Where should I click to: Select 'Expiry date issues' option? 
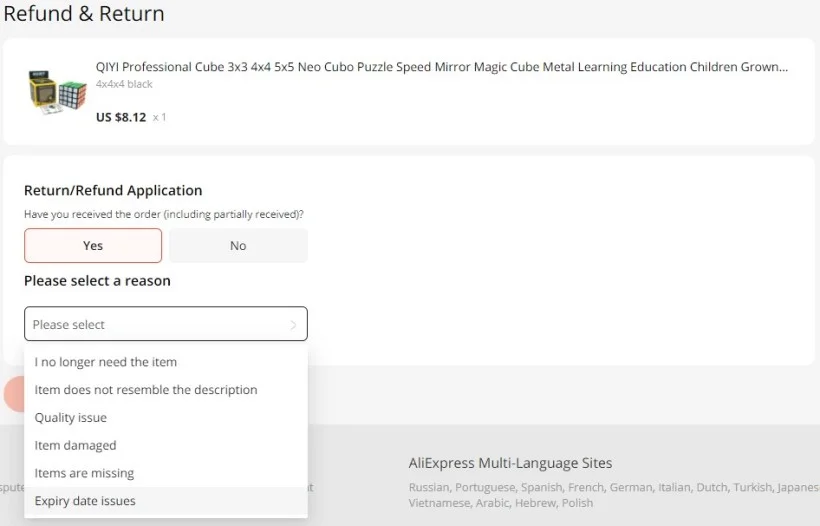tap(166, 501)
